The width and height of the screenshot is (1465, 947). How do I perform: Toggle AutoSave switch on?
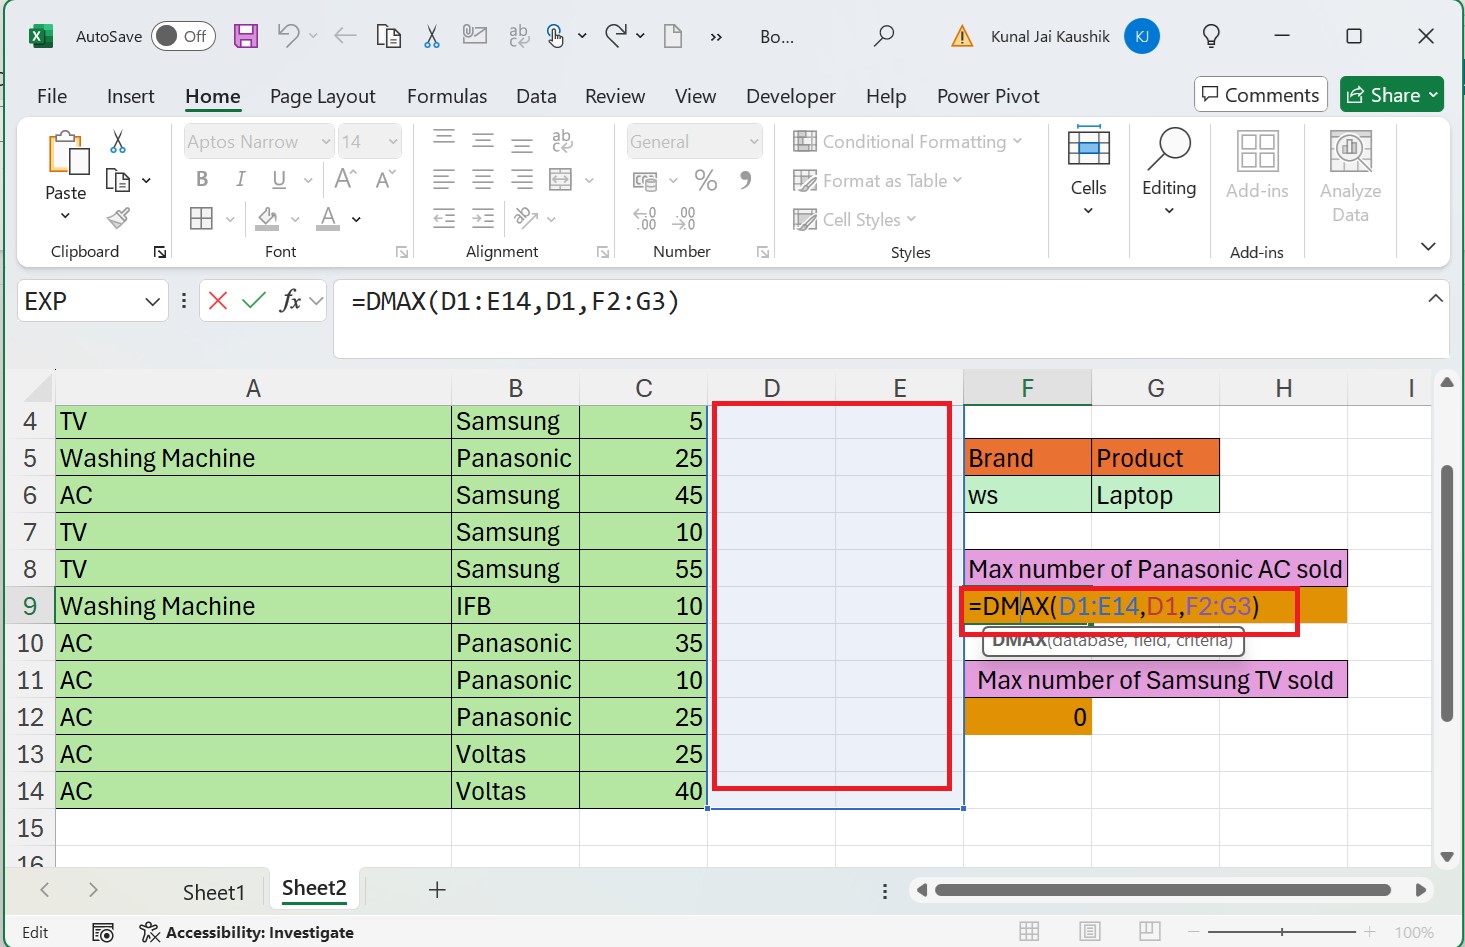click(x=182, y=37)
